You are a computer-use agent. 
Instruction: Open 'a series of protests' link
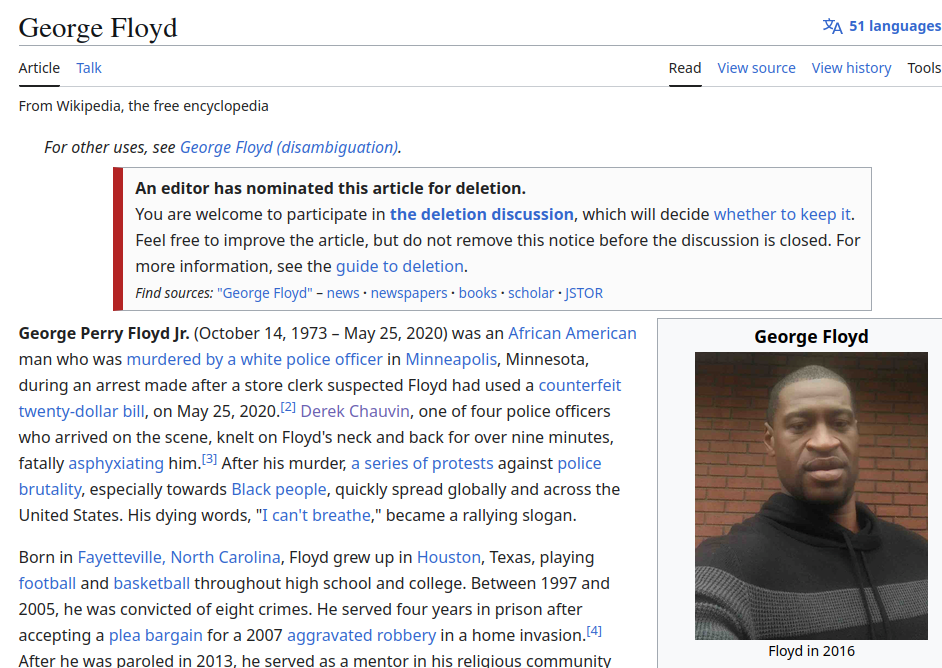coord(422,464)
